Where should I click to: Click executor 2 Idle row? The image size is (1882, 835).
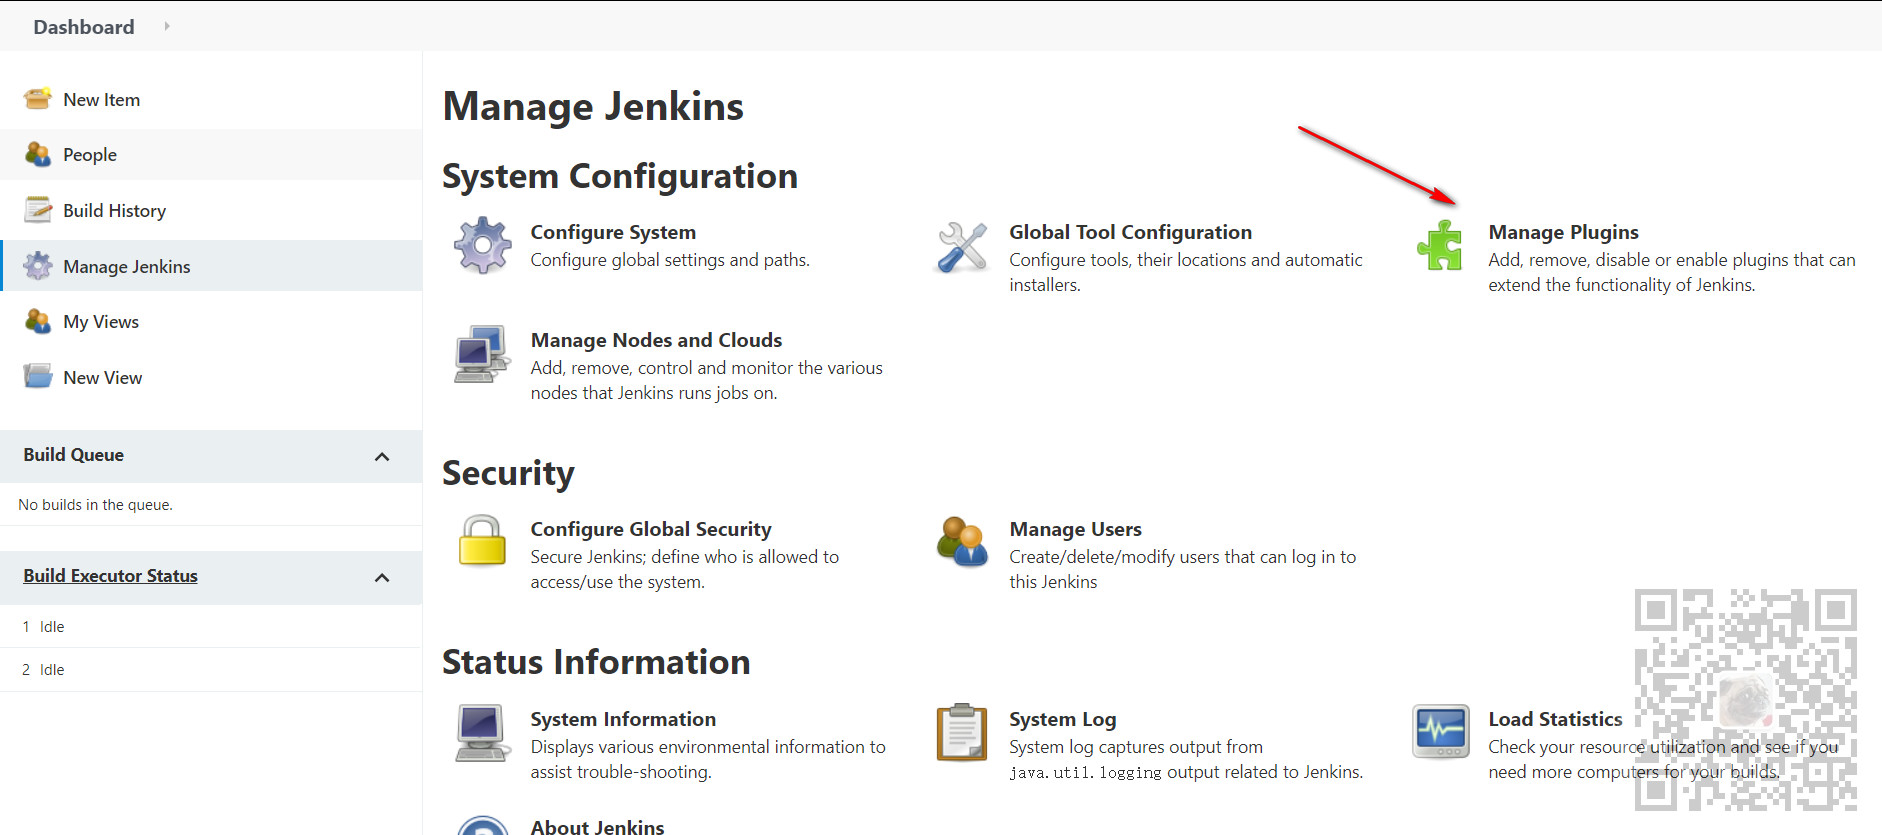coord(211,670)
